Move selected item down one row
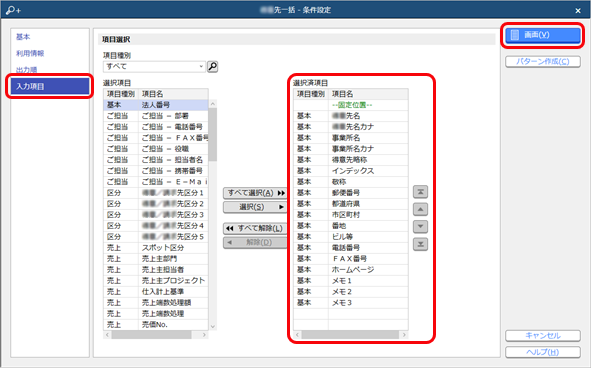The width and height of the screenshot is (591, 368). point(420,227)
